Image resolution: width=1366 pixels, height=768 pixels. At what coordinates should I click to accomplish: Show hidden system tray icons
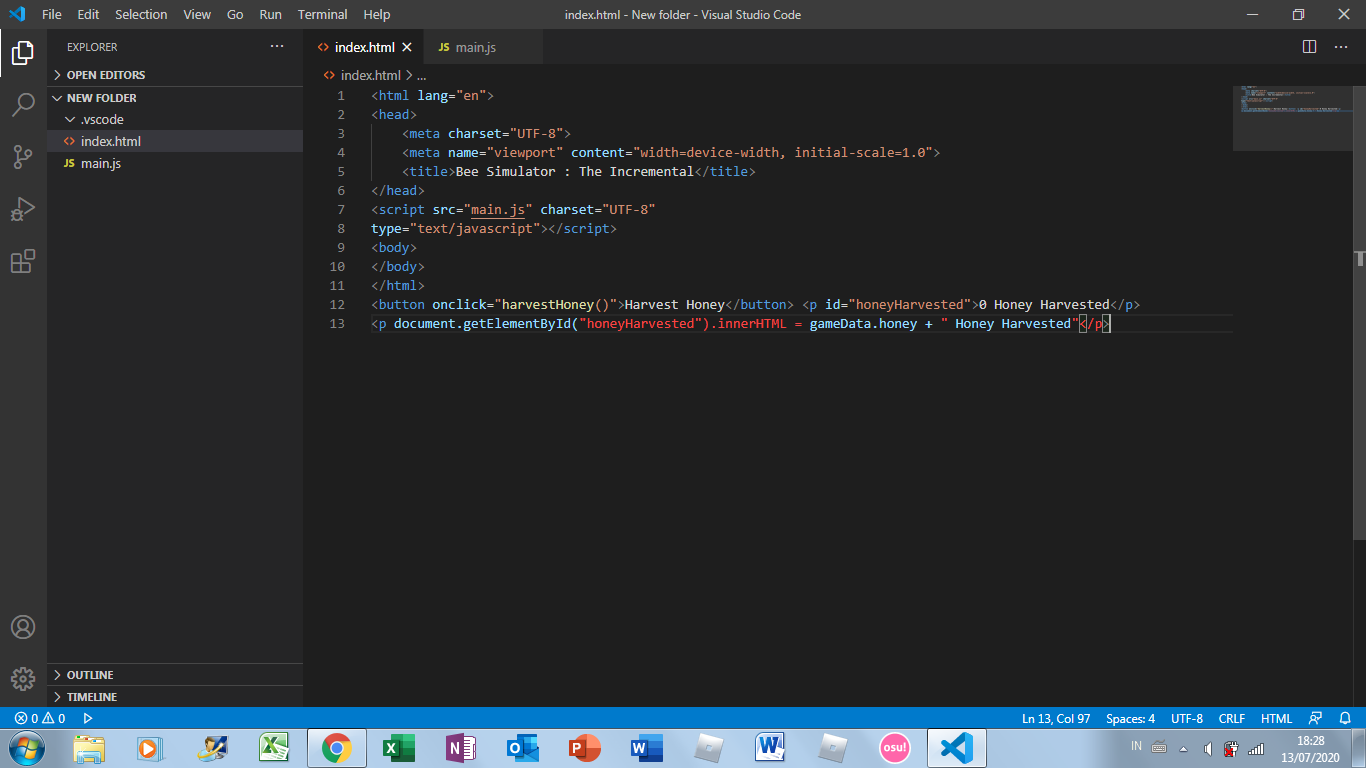coord(1184,748)
